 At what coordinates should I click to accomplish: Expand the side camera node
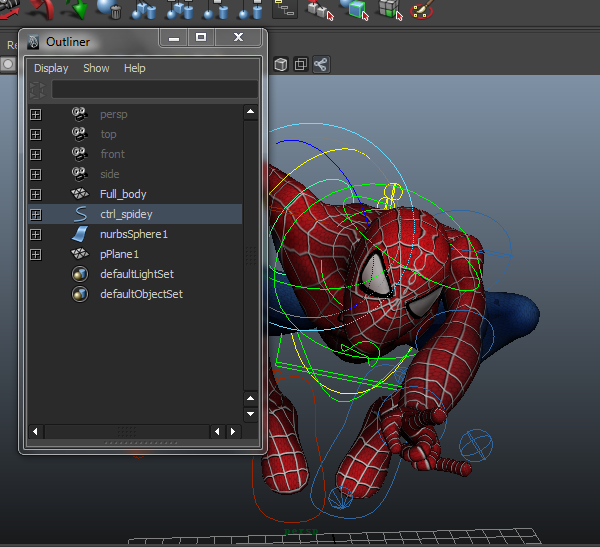36,175
